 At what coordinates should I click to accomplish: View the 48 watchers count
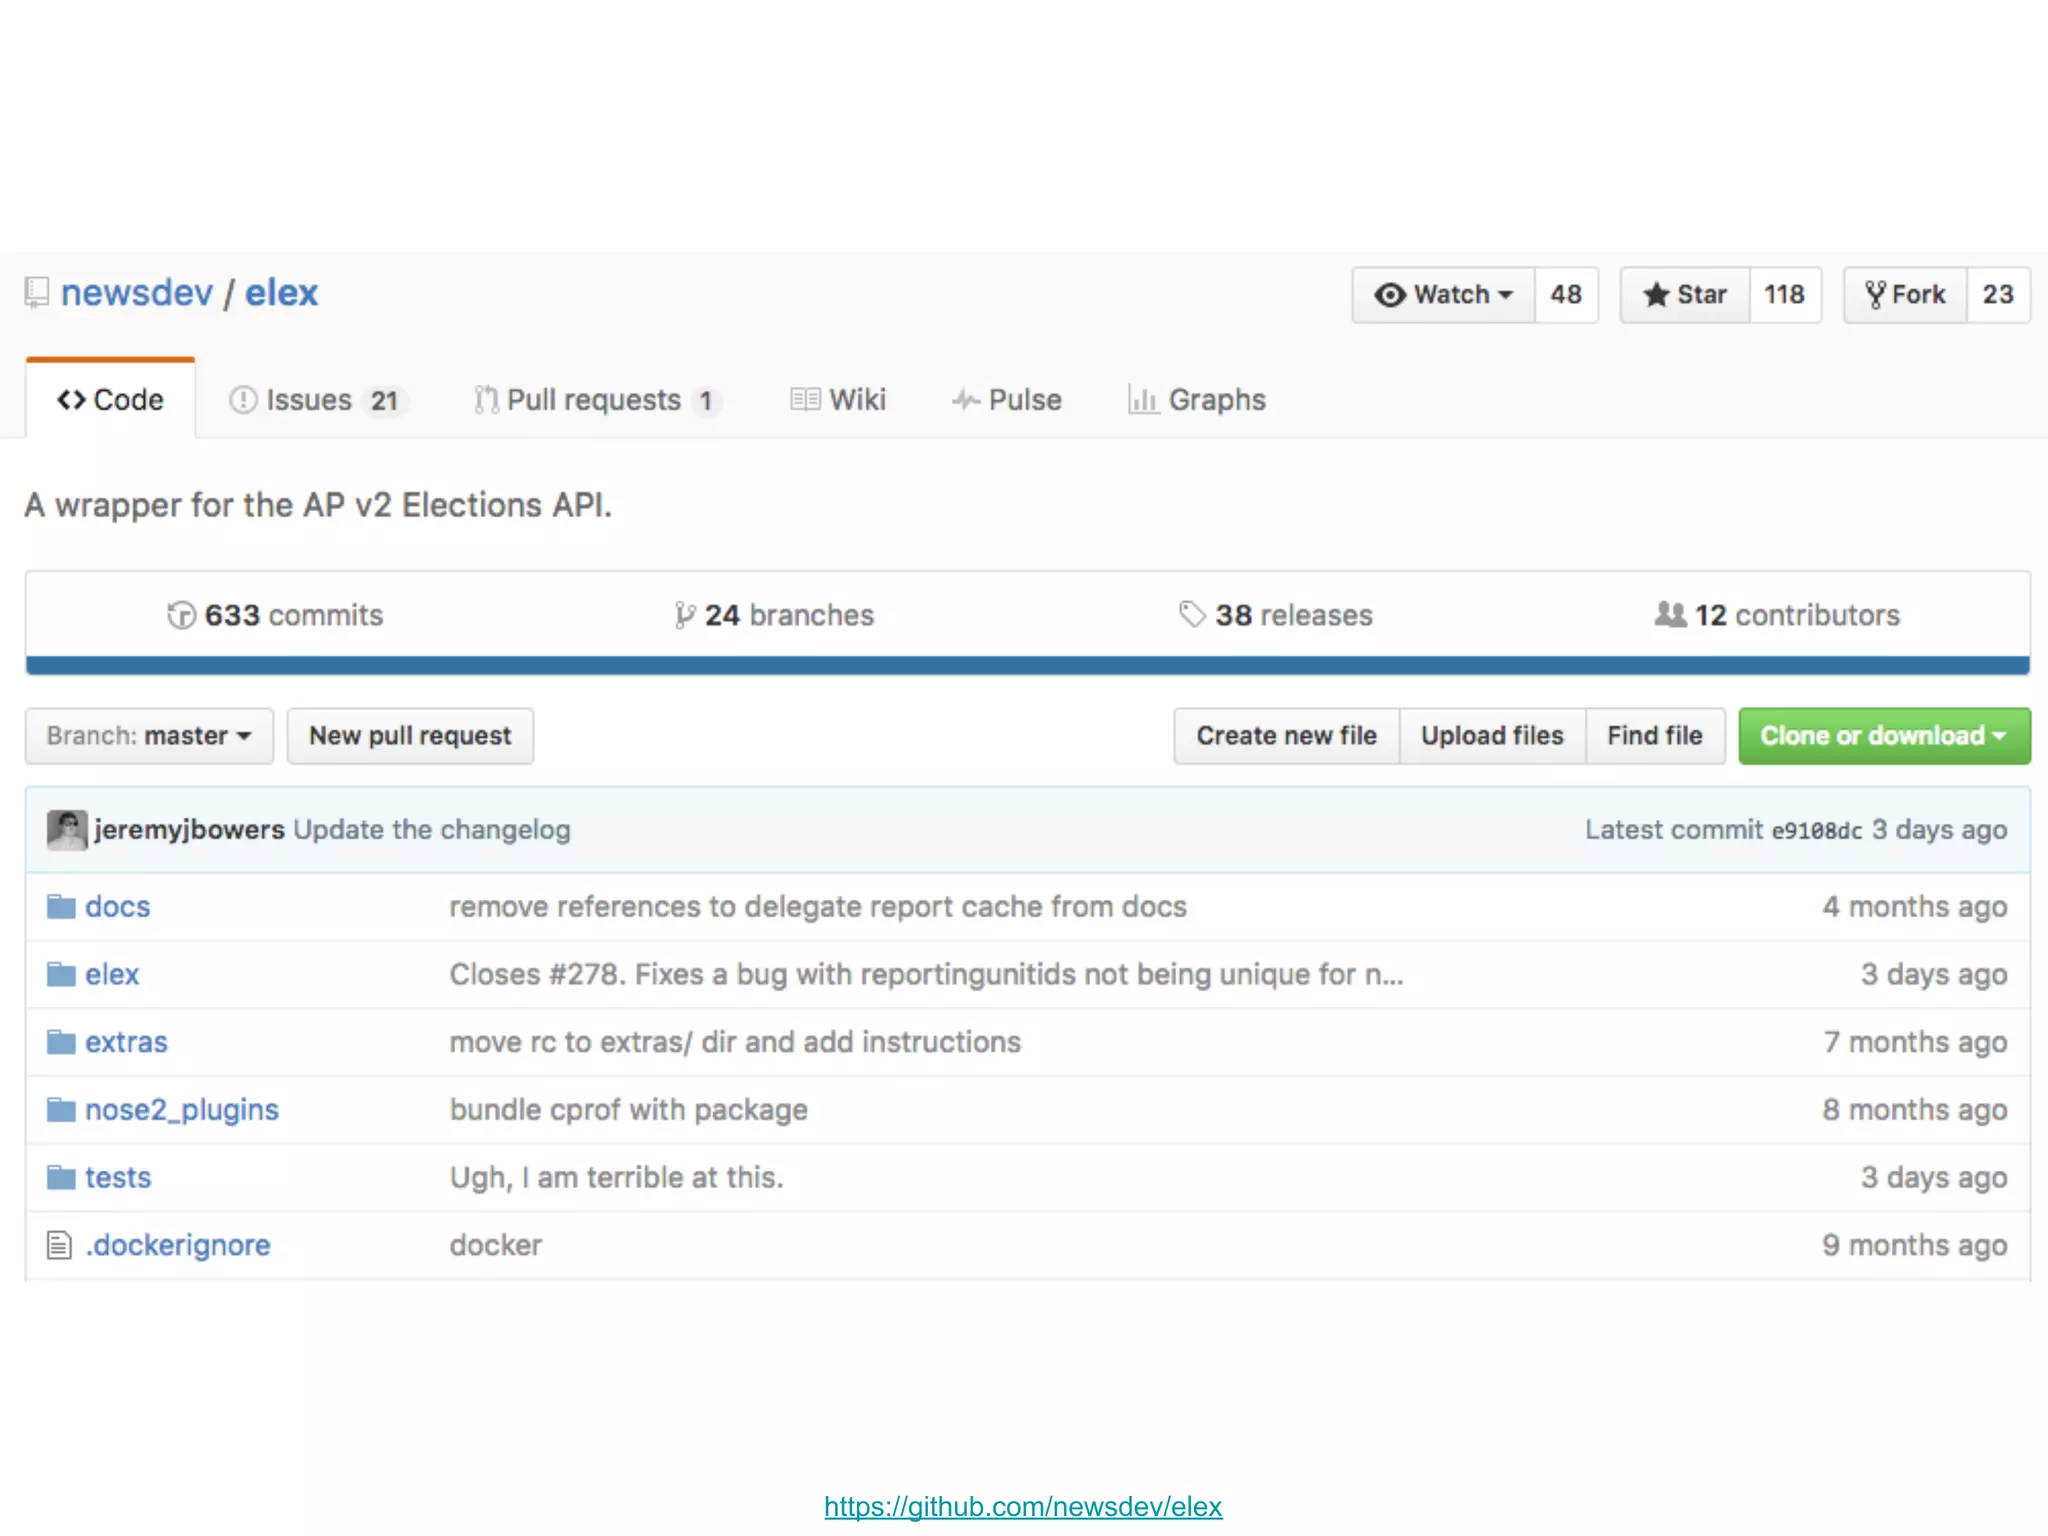(x=1566, y=295)
